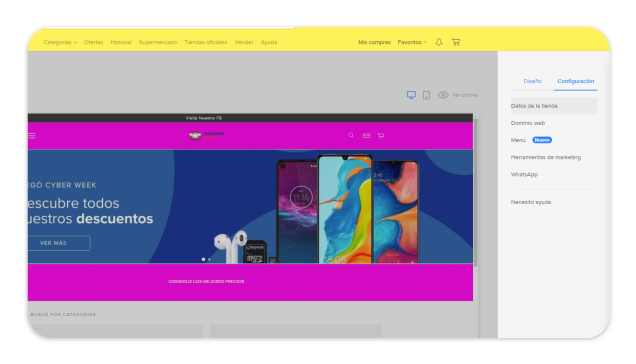Click the cart icon in store preview
Image resolution: width=636 pixels, height=364 pixels.
380,136
